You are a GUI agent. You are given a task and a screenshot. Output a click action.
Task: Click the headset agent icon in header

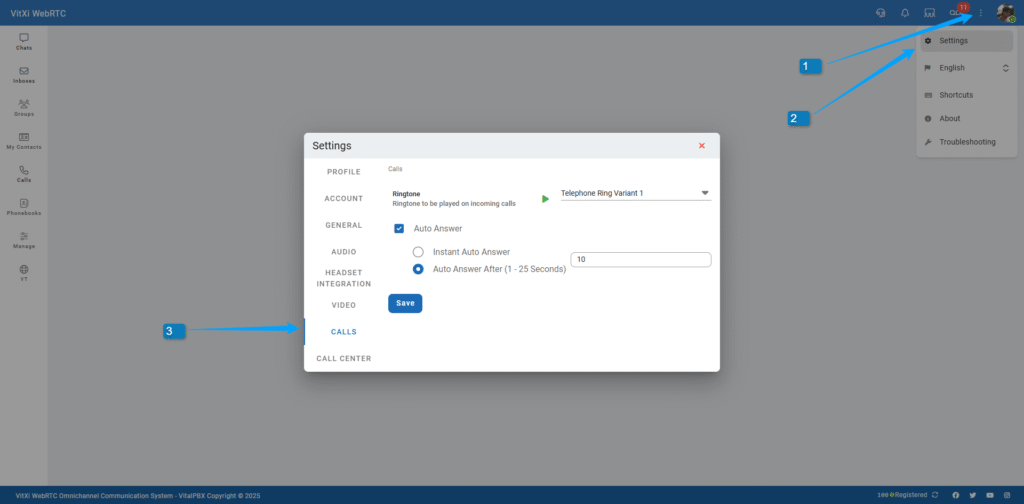coord(880,13)
